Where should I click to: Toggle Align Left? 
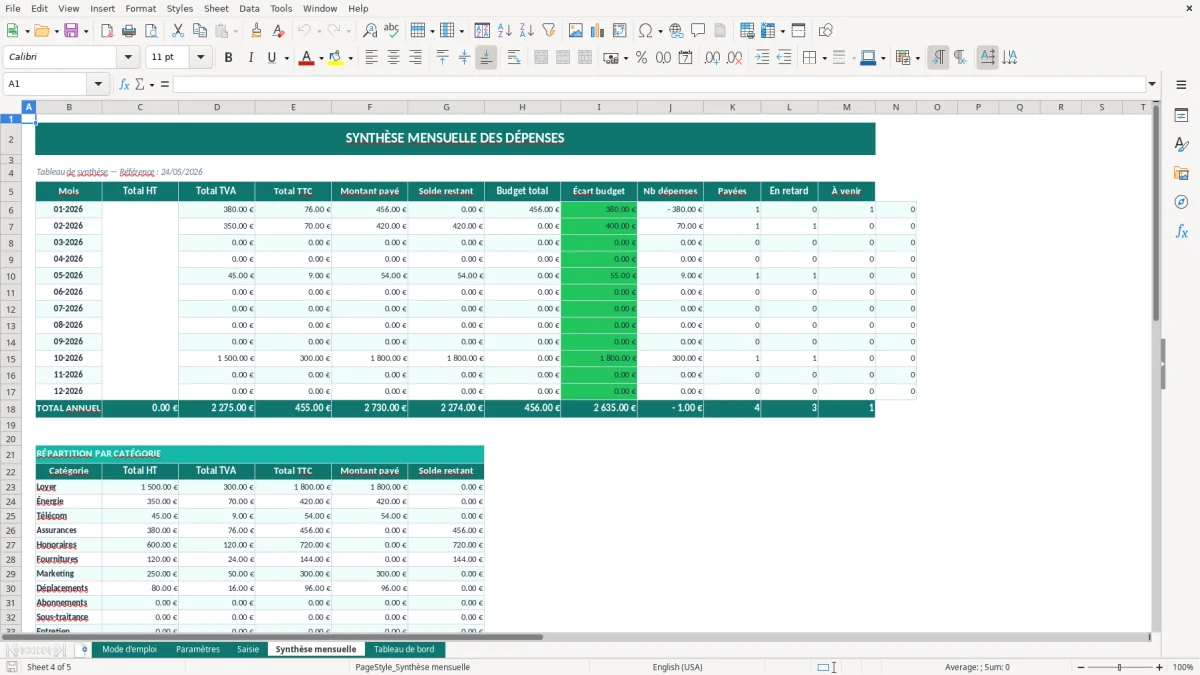(x=372, y=58)
